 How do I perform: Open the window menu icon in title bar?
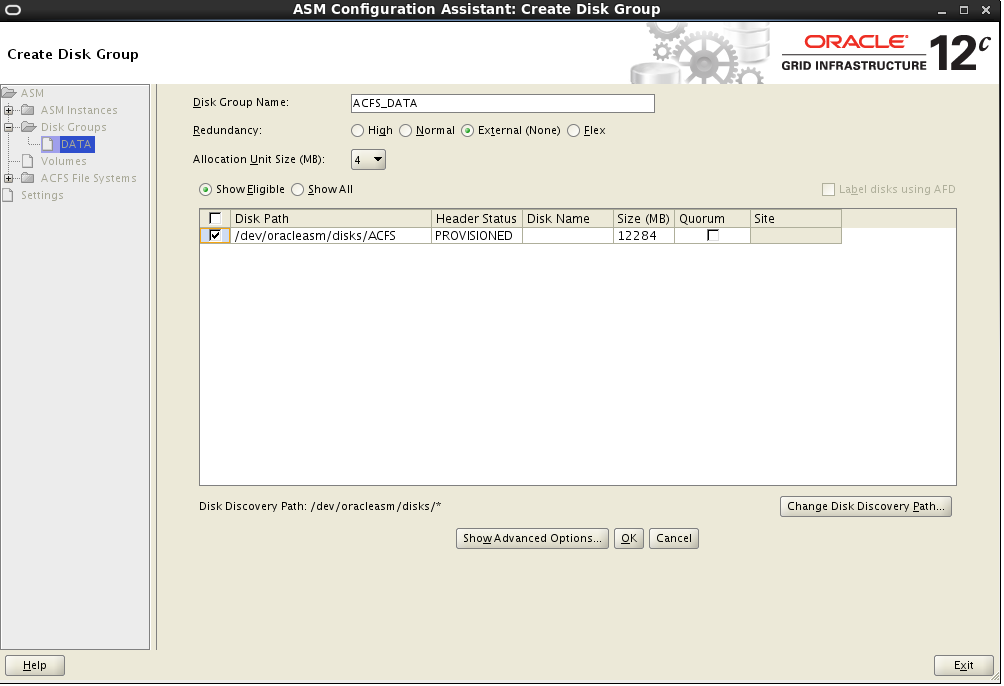point(13,10)
